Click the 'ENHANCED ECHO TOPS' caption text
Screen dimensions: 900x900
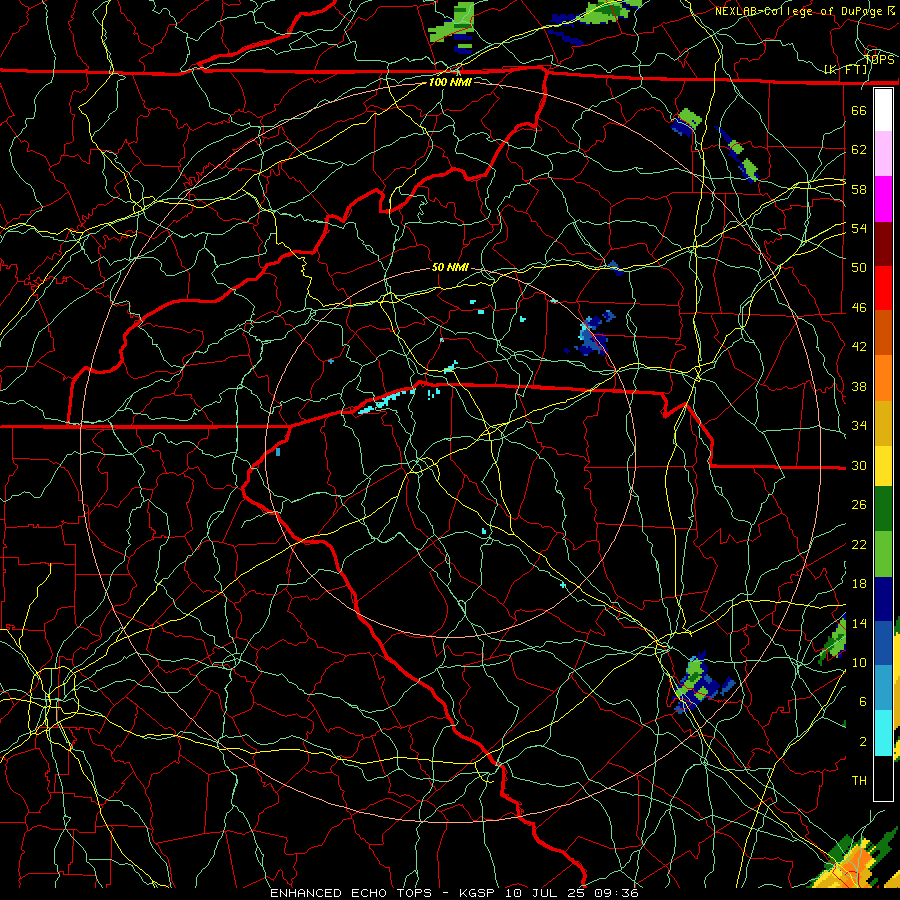coord(351,893)
